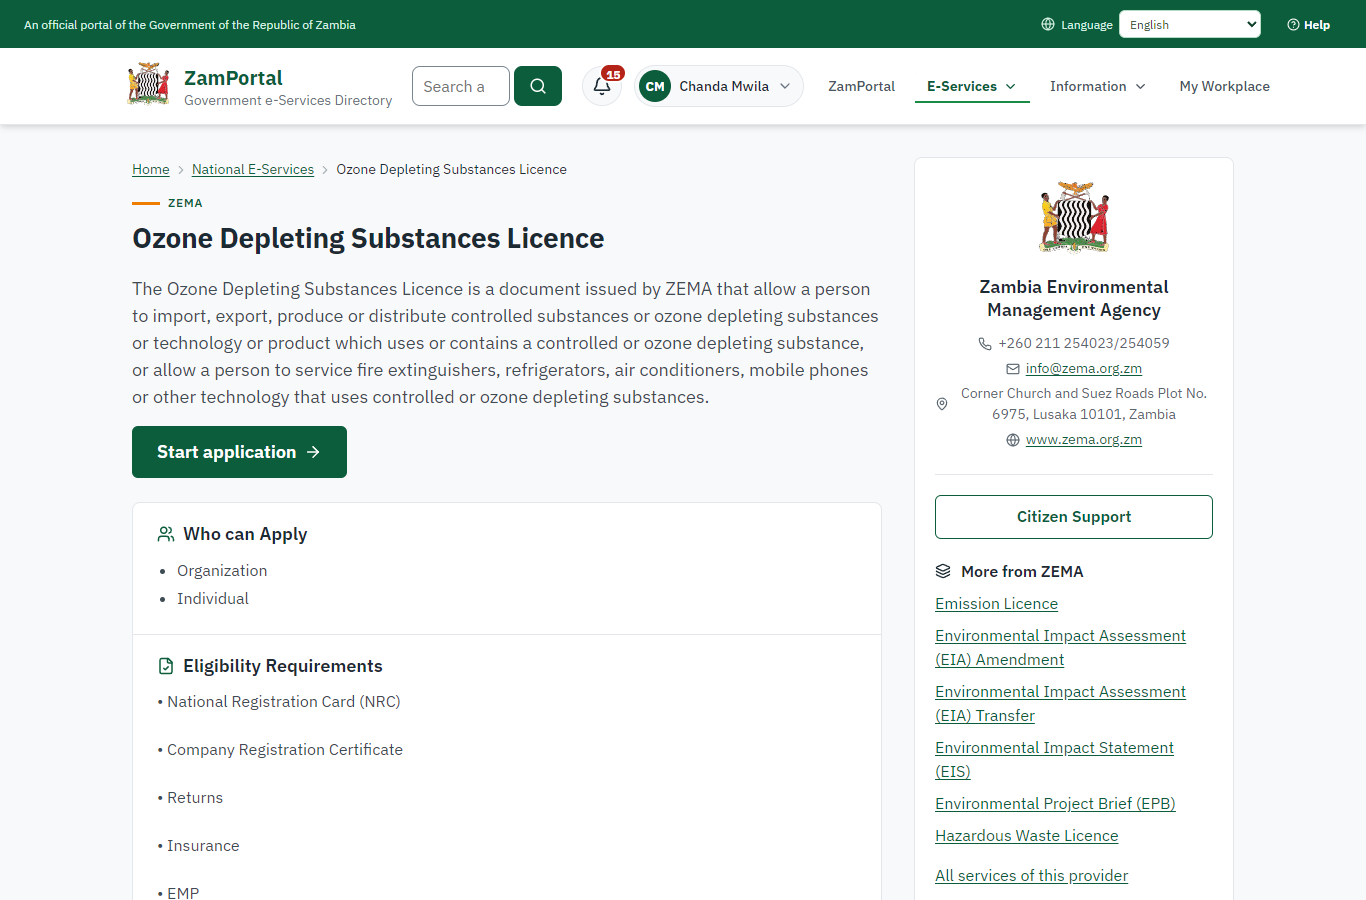This screenshot has width=1366, height=900.
Task: Expand the E-Services menu
Action: pos(972,86)
